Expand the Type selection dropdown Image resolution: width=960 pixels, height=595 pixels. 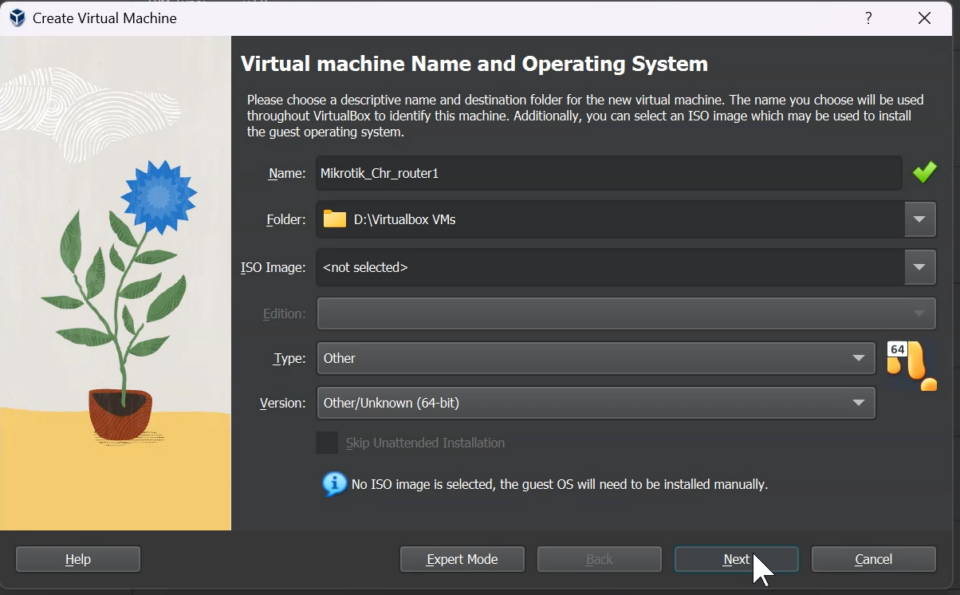coord(858,358)
